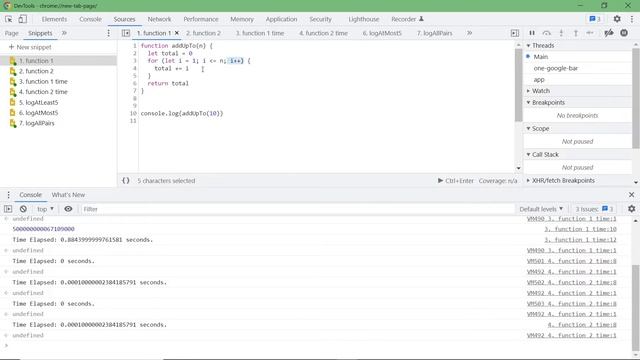
Task: Activate the inspect element picker icon
Action: (9, 19)
